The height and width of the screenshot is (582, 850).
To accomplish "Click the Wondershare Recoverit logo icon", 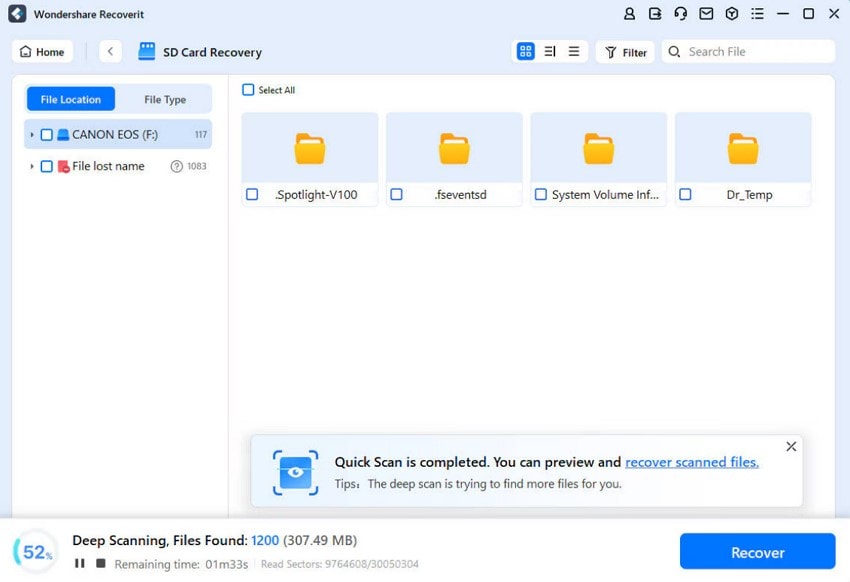I will 17,14.
